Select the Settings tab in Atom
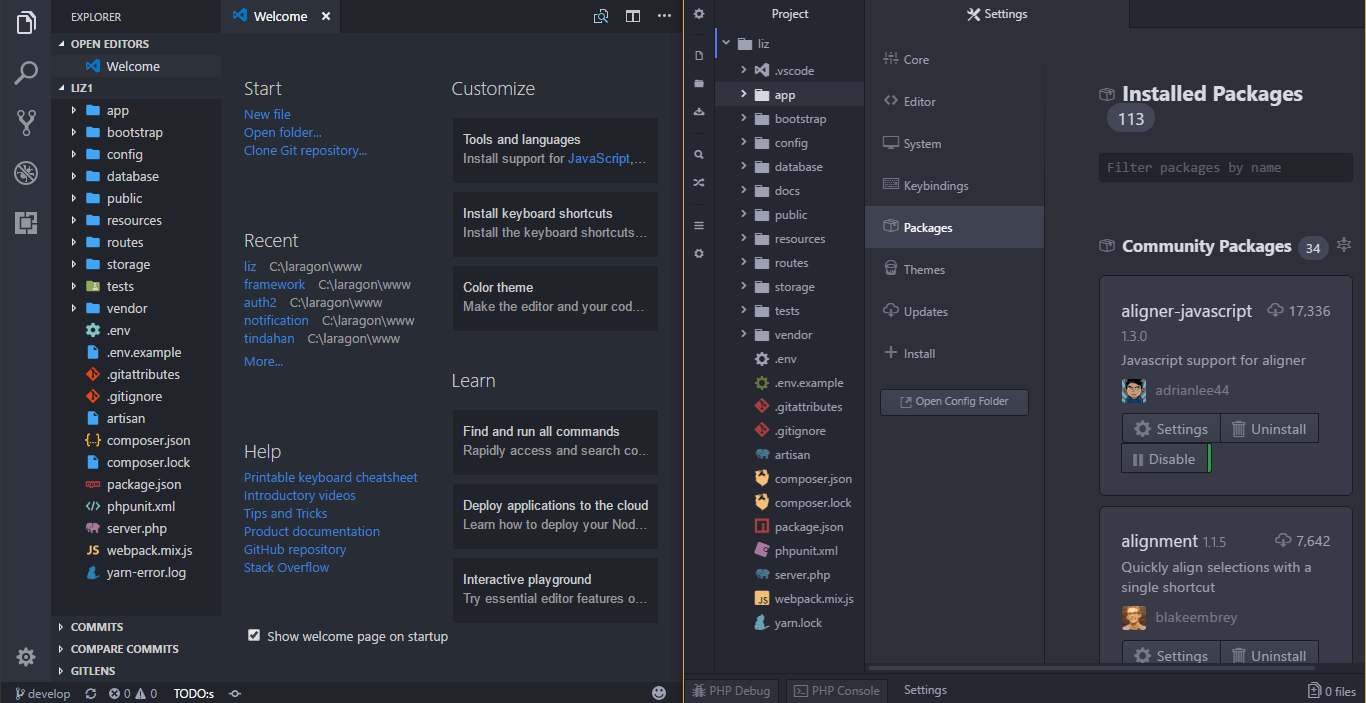This screenshot has height=703, width=1366. click(997, 14)
